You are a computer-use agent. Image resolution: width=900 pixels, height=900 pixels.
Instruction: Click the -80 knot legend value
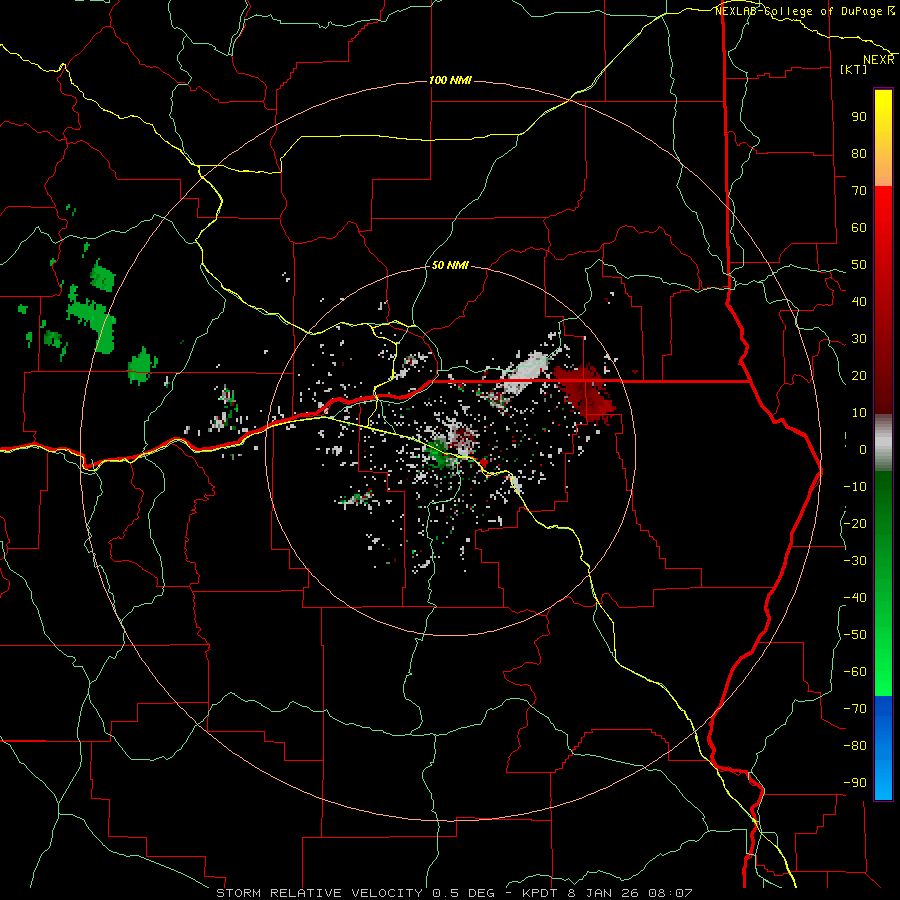point(855,746)
